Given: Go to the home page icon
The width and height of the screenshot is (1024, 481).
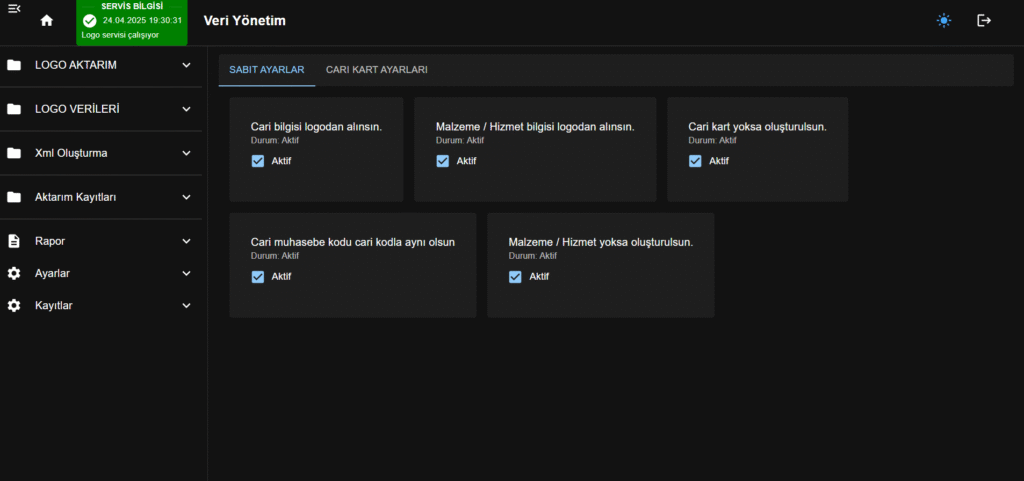Looking at the screenshot, I should (46, 21).
